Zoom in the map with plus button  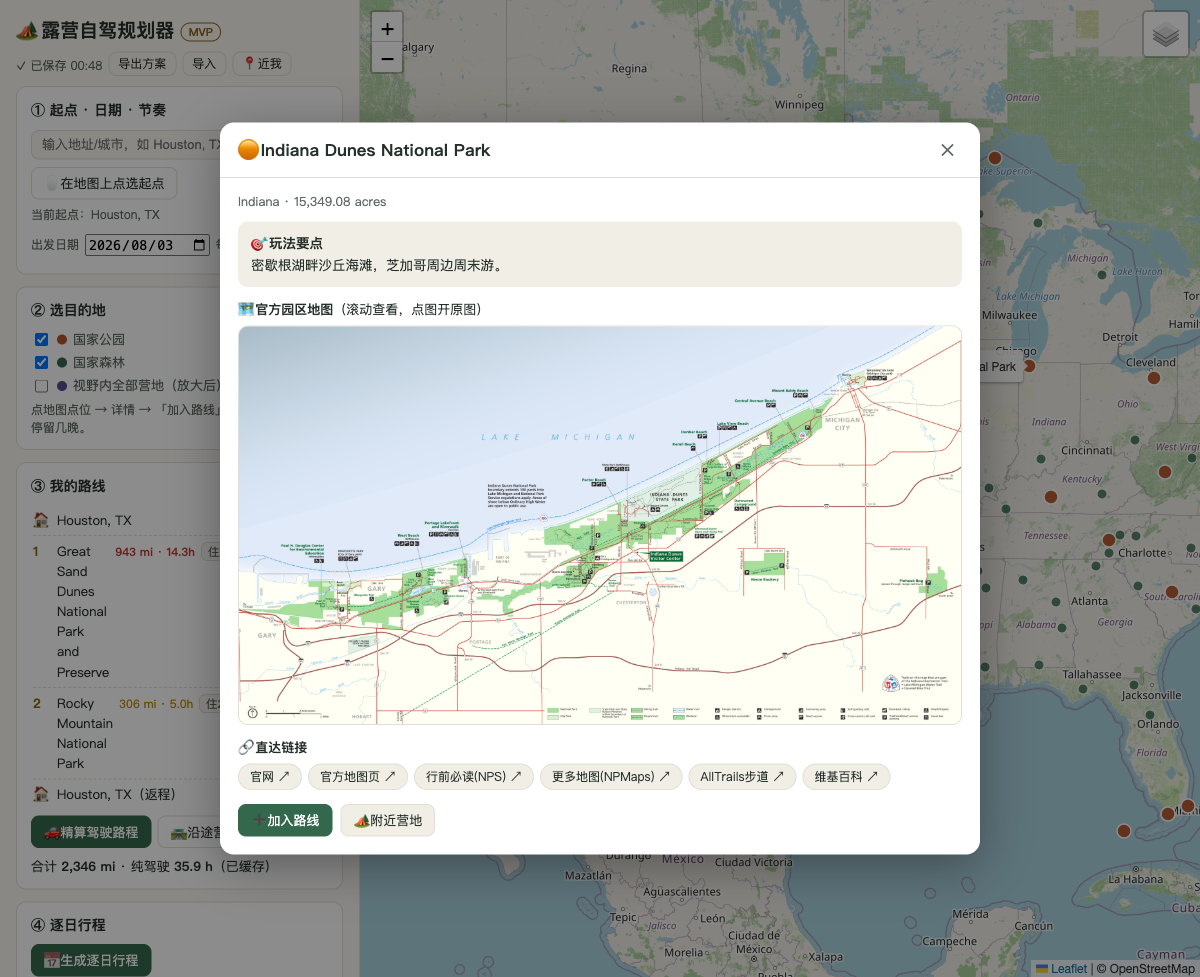coord(387,29)
